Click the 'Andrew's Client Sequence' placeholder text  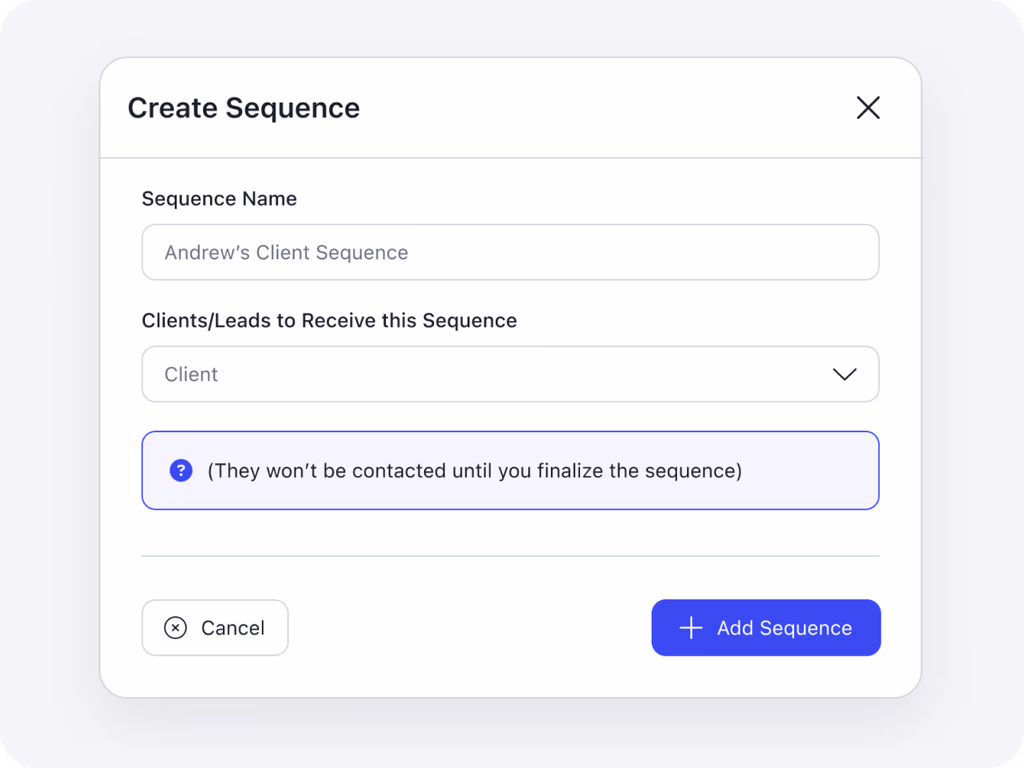pos(286,252)
